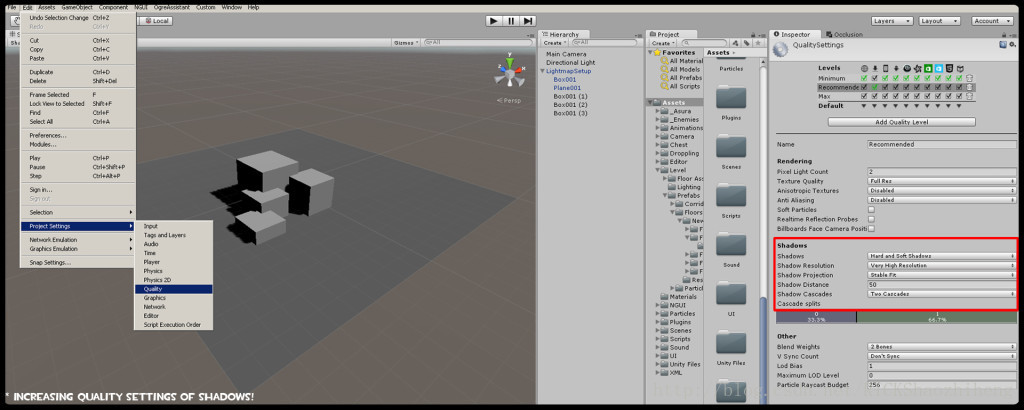
Task: Click the Play button in toolbar
Action: point(494,21)
